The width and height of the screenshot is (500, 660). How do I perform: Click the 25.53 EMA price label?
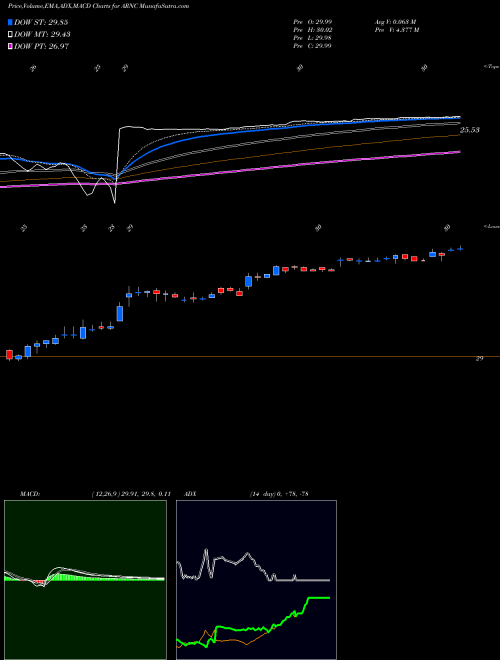pos(470,130)
